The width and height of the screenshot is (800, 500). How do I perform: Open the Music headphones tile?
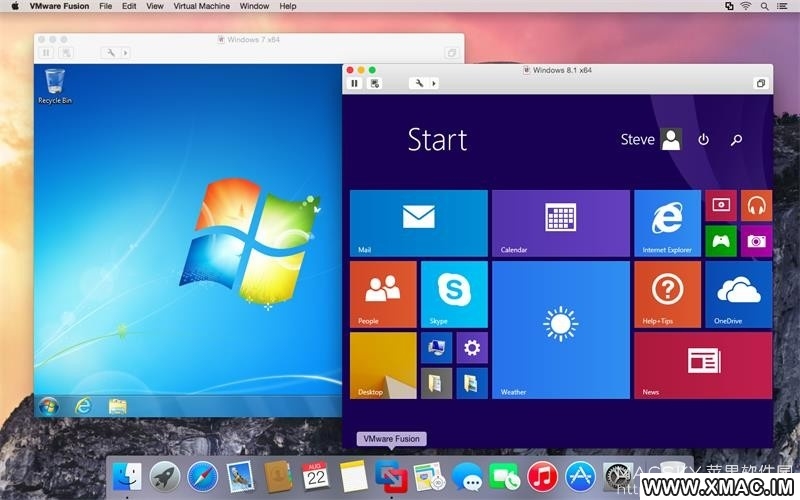[x=756, y=205]
